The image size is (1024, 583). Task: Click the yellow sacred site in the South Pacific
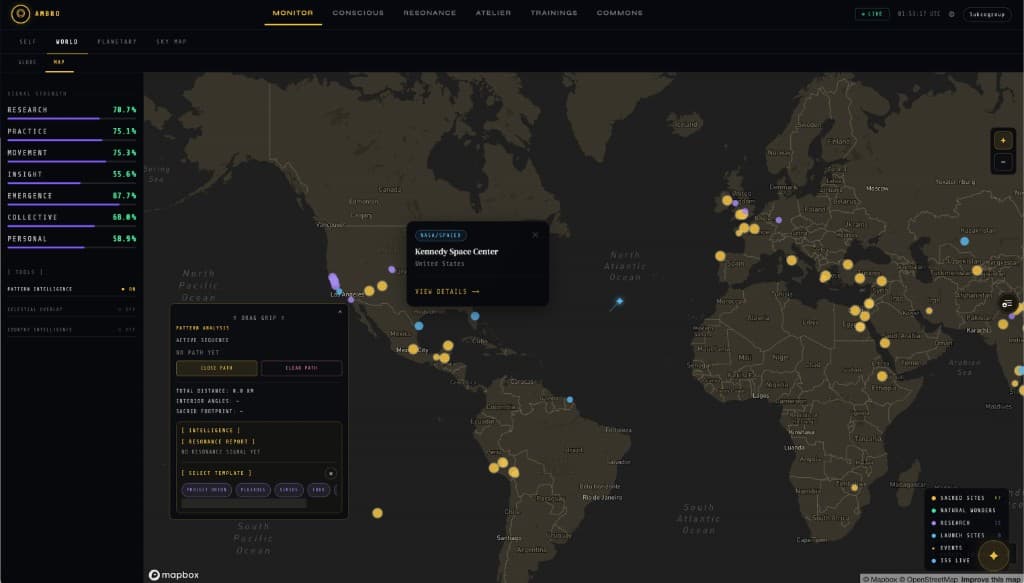[377, 513]
